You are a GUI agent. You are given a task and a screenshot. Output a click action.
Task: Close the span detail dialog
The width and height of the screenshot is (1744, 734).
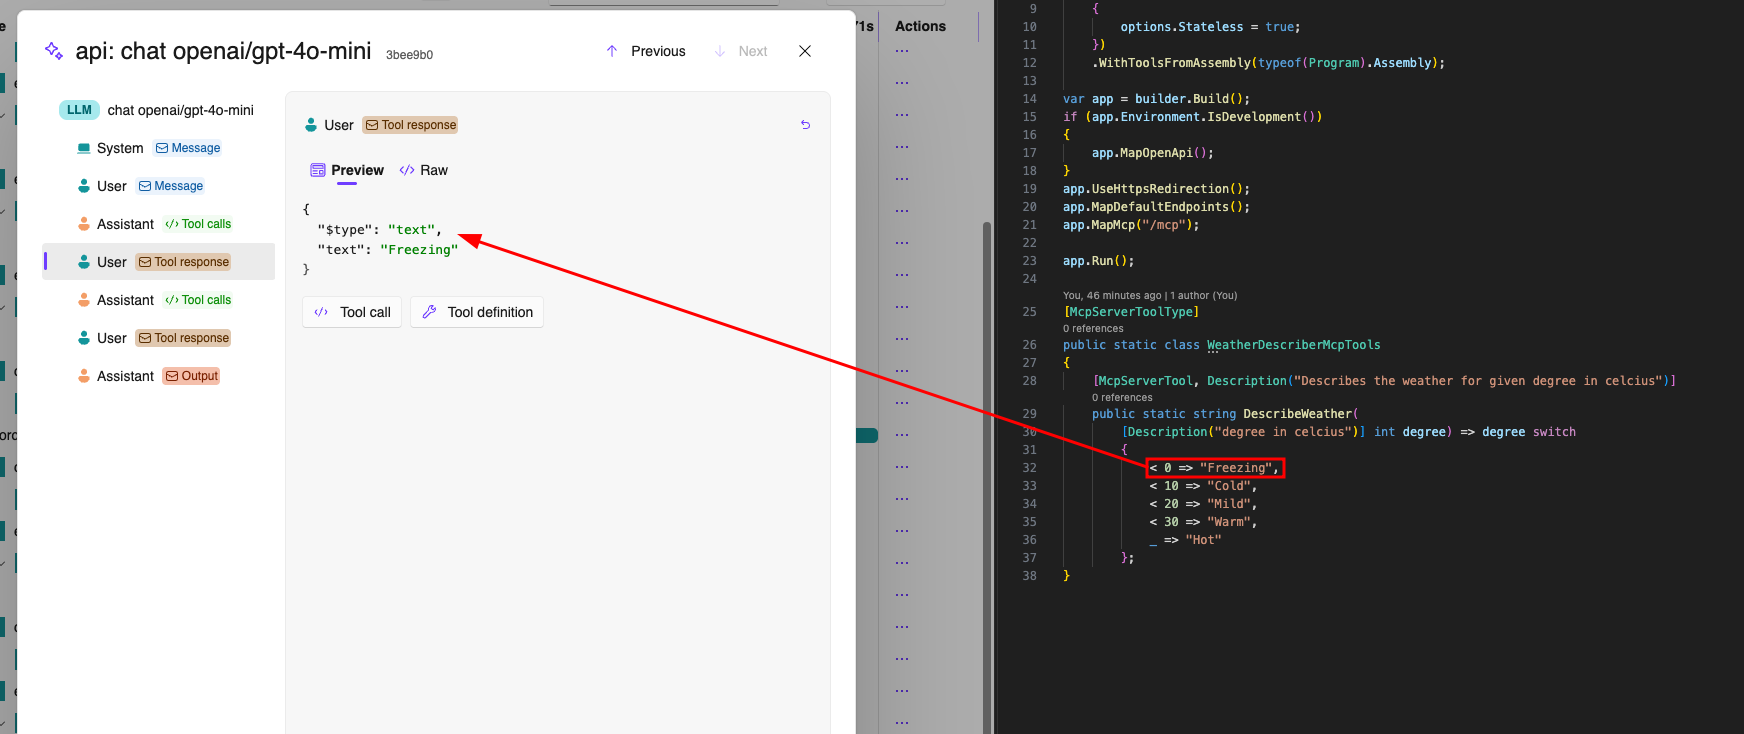tap(805, 51)
